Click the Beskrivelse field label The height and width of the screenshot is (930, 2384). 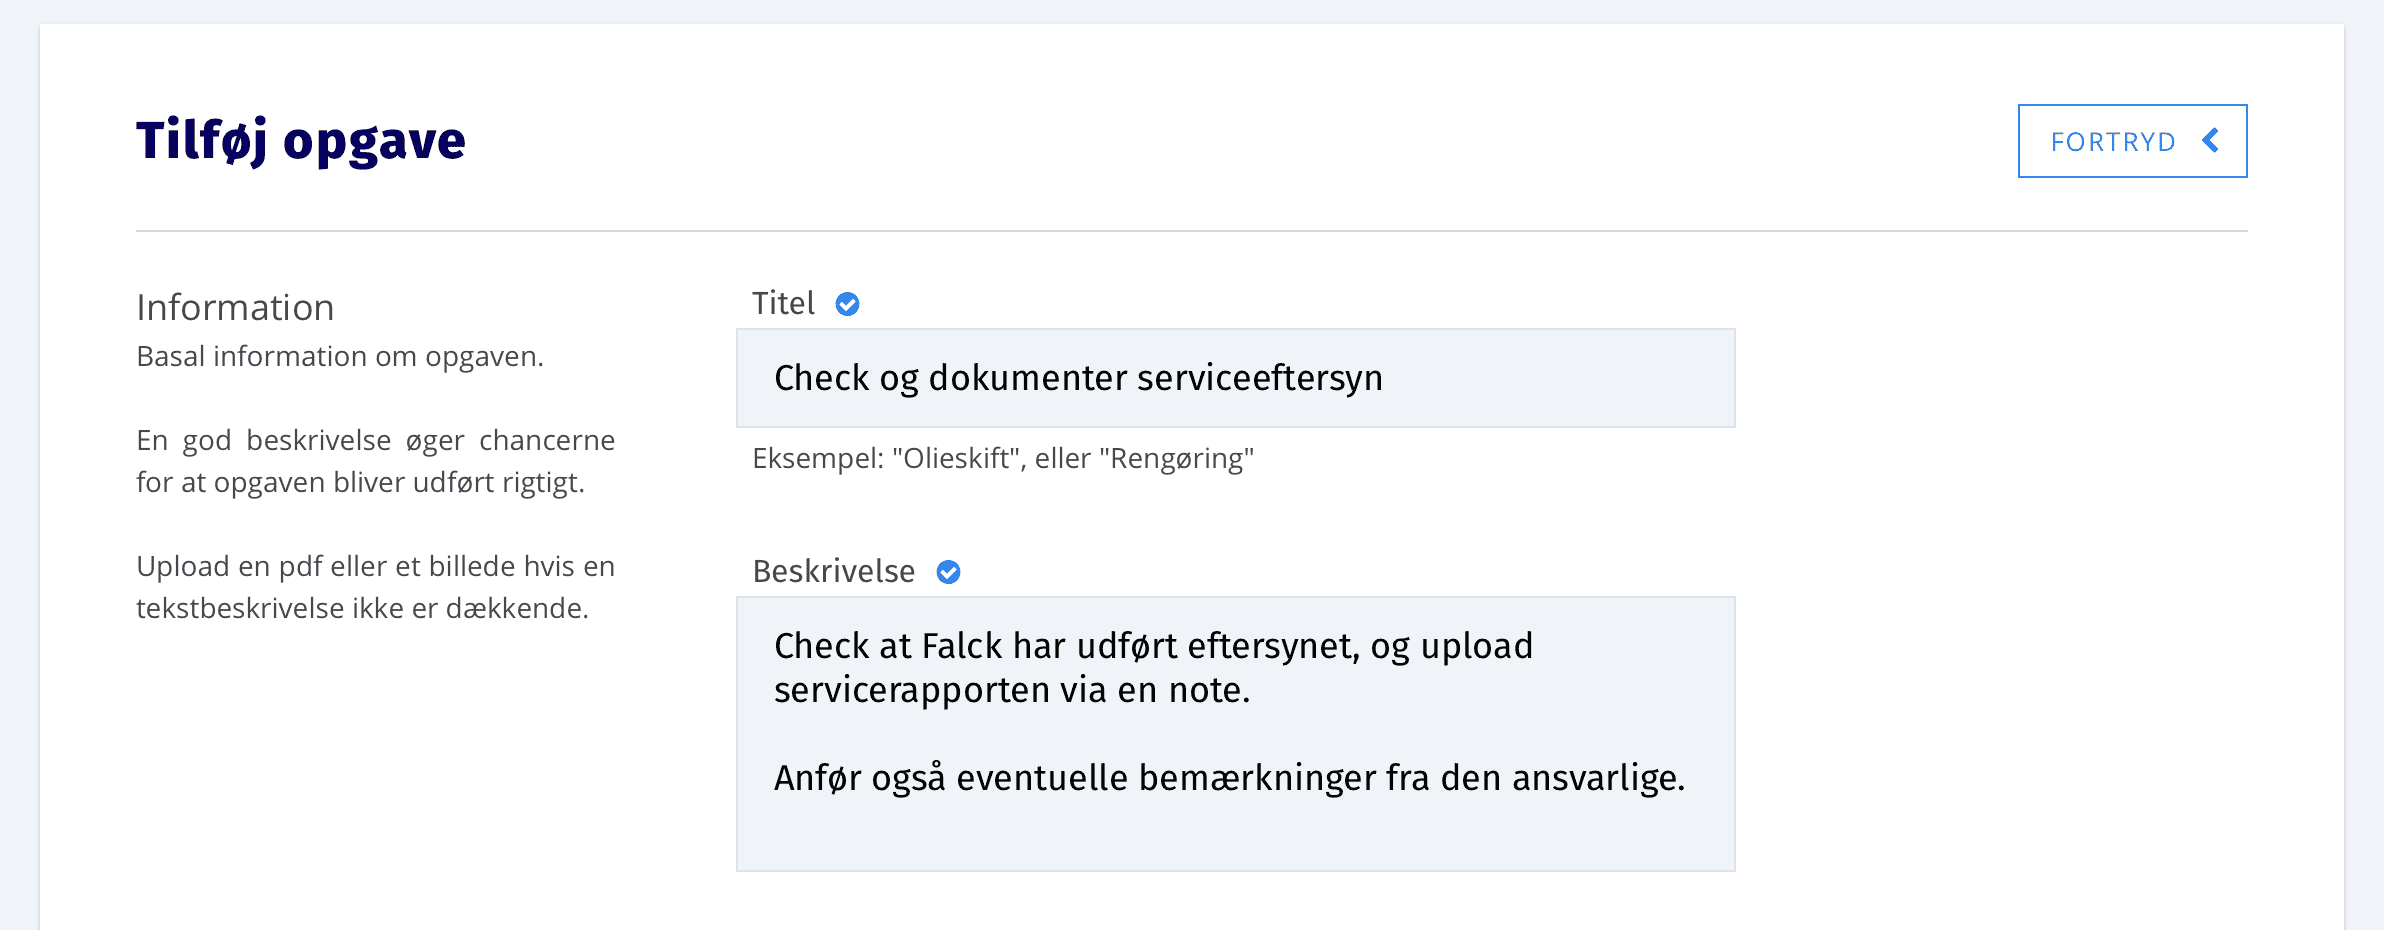click(833, 572)
